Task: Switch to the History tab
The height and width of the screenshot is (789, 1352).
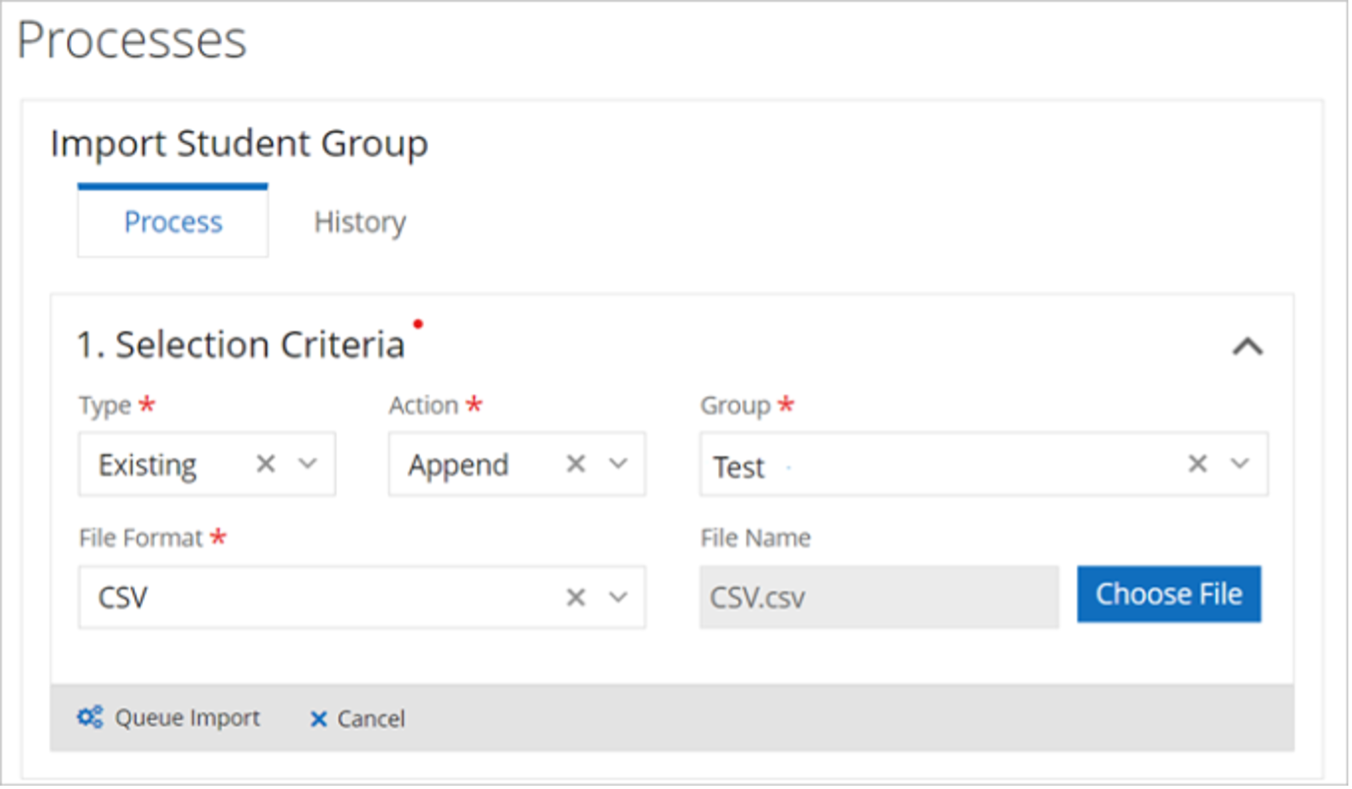Action: pos(359,222)
